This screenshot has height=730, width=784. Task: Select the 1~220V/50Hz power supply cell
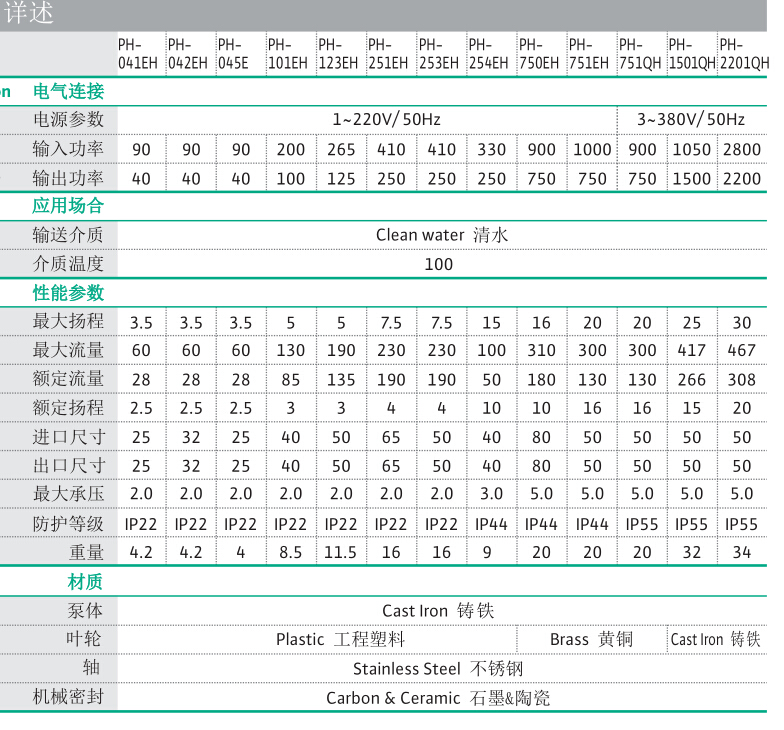(x=386, y=120)
